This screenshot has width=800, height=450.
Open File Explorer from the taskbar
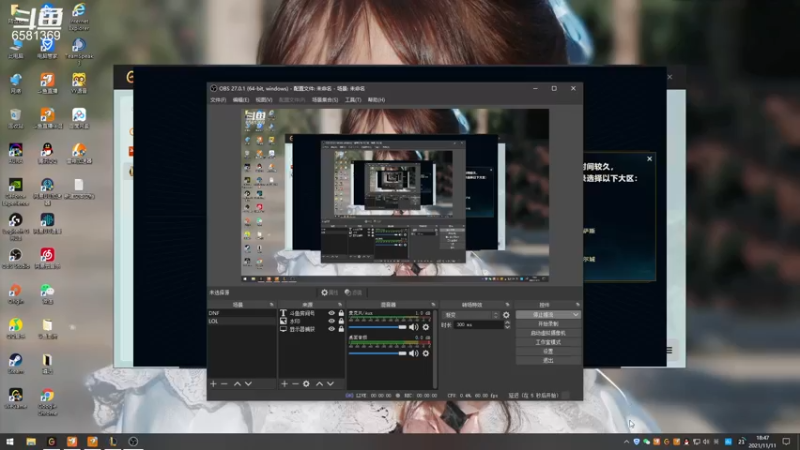[x=31, y=442]
